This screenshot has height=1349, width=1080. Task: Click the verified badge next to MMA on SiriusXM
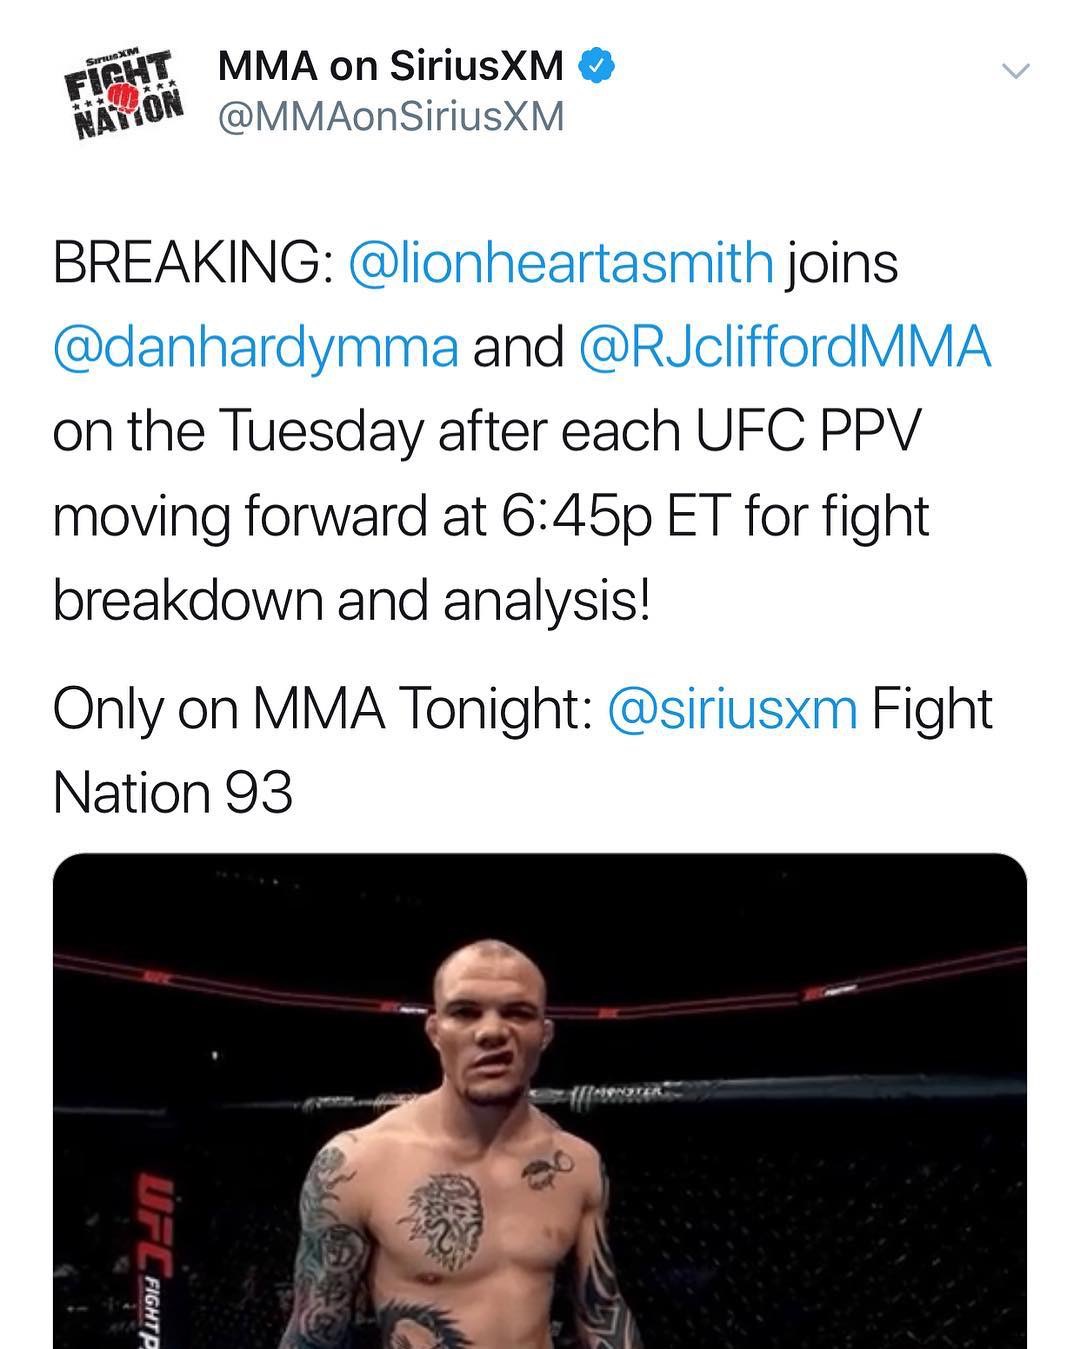coord(598,68)
